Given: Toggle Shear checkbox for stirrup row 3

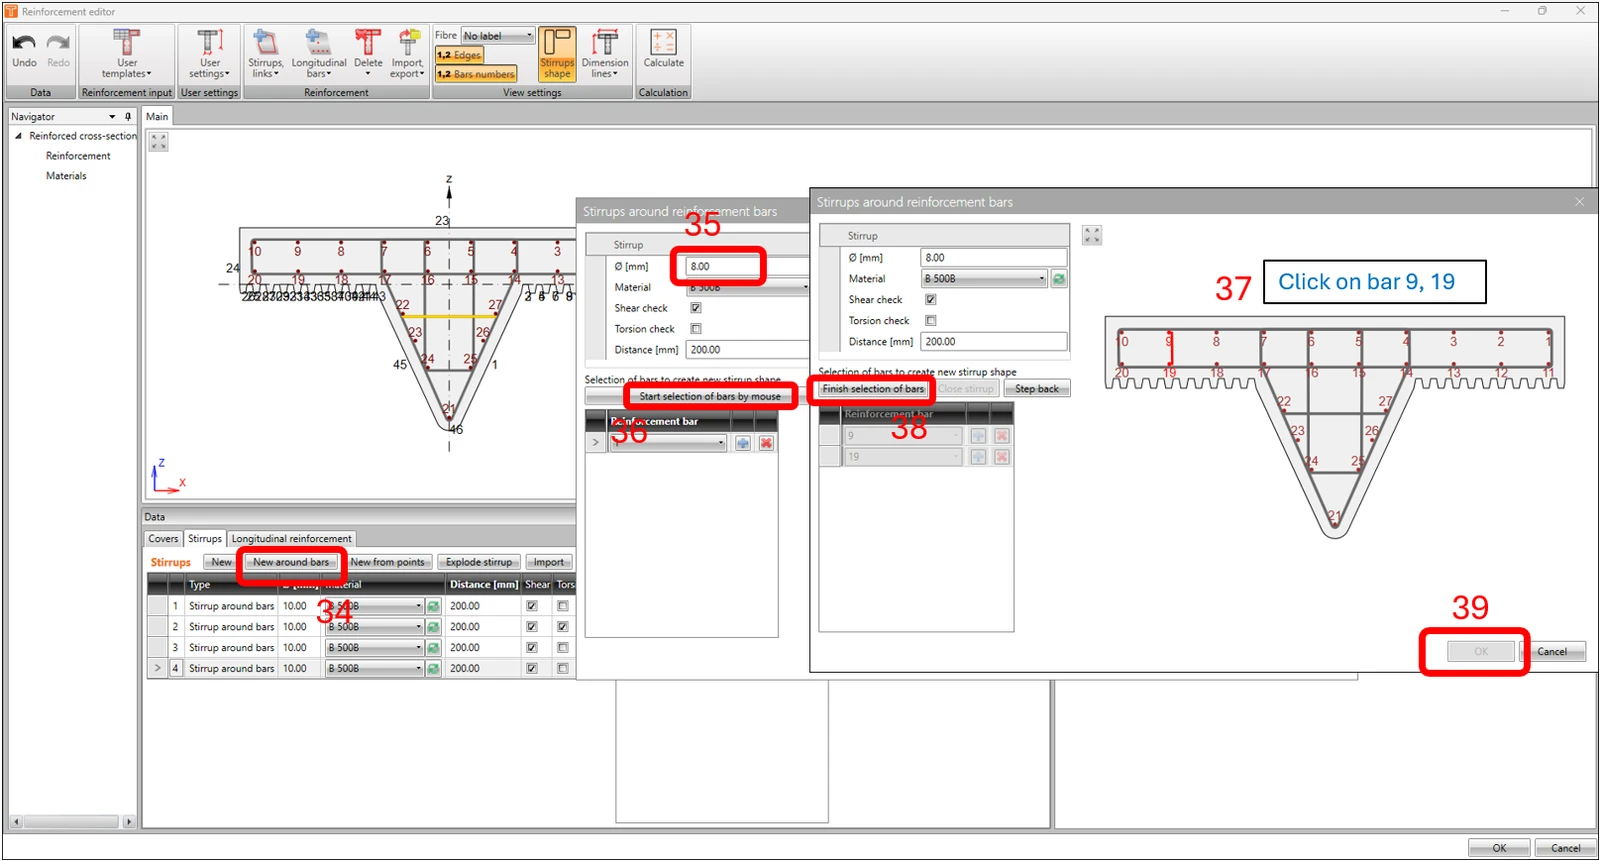Looking at the screenshot, I should [532, 648].
